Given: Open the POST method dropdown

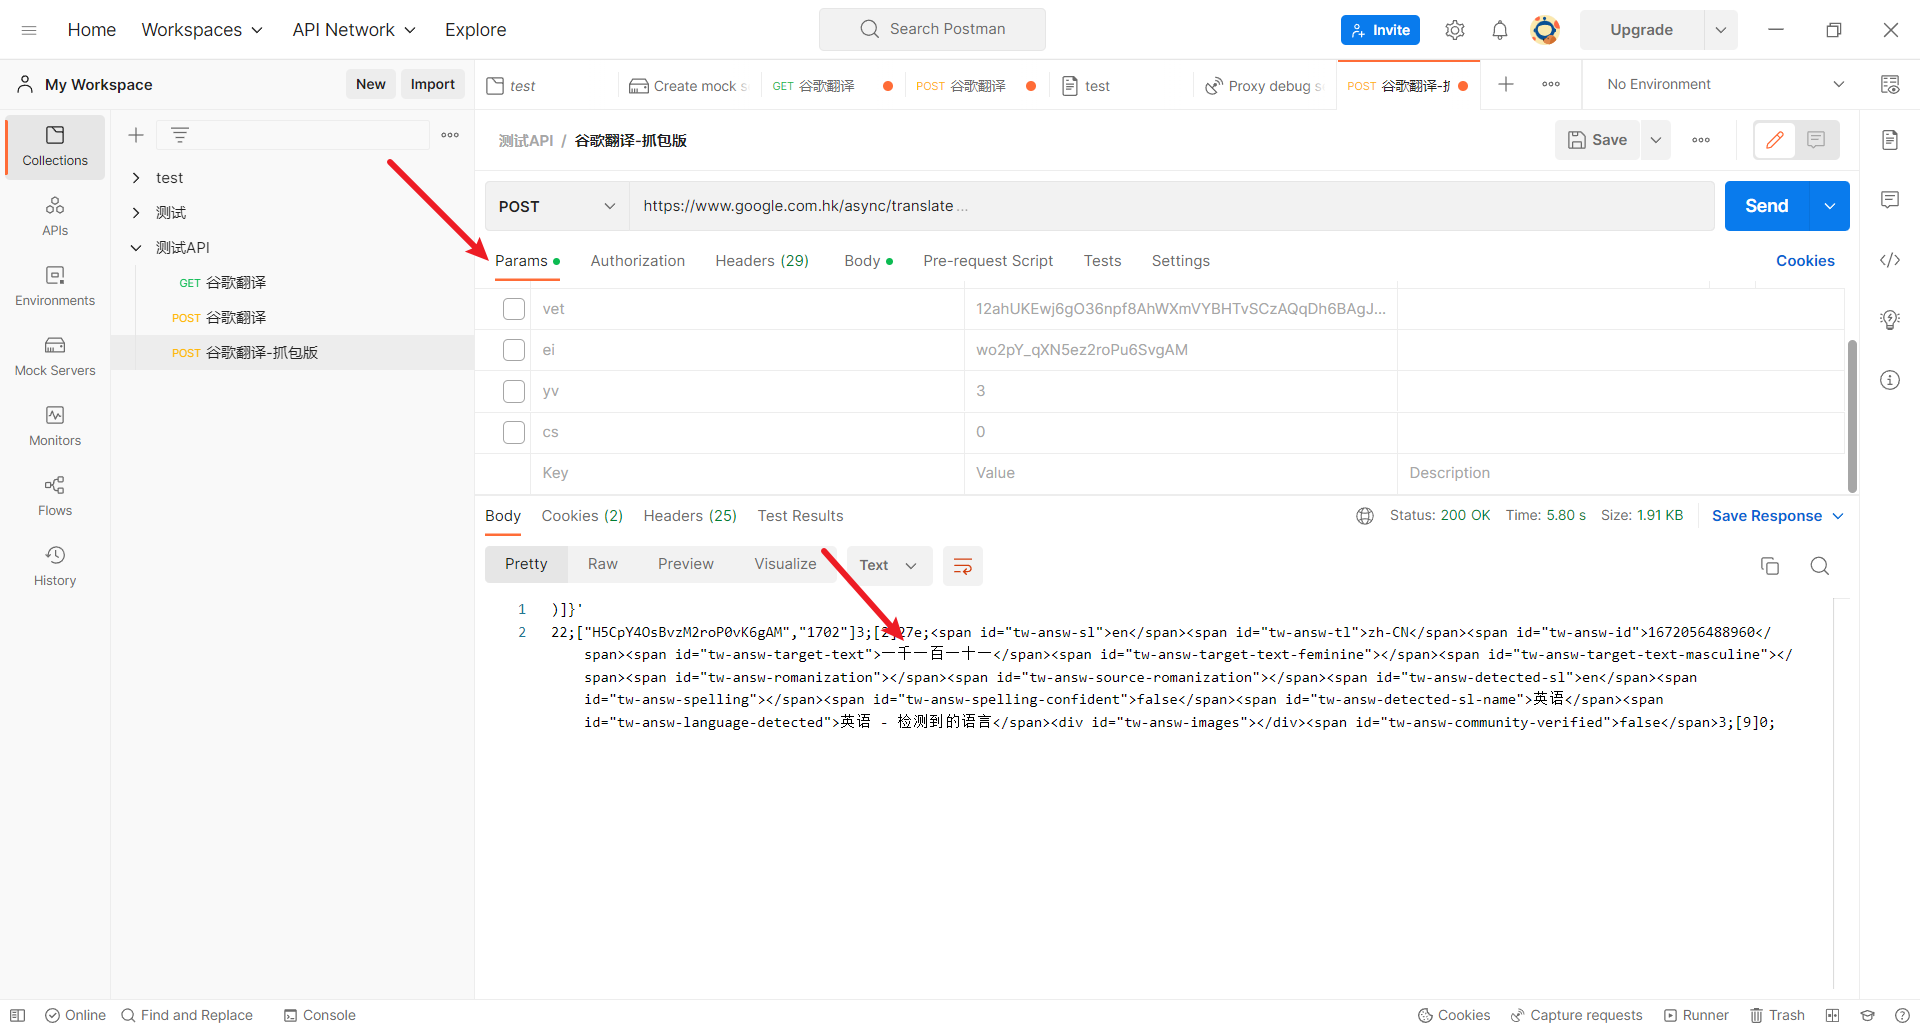Looking at the screenshot, I should pos(556,206).
